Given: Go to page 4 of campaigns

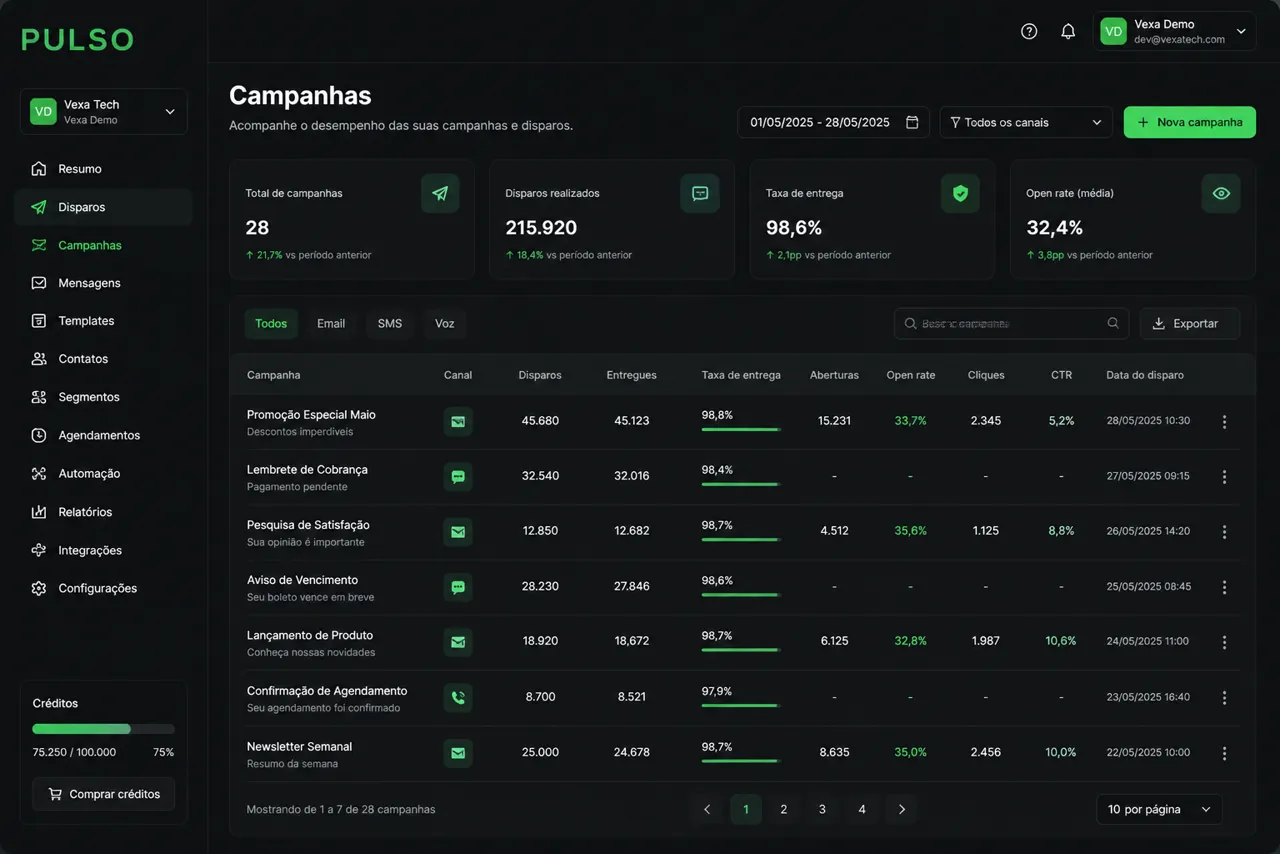Looking at the screenshot, I should click(x=862, y=809).
